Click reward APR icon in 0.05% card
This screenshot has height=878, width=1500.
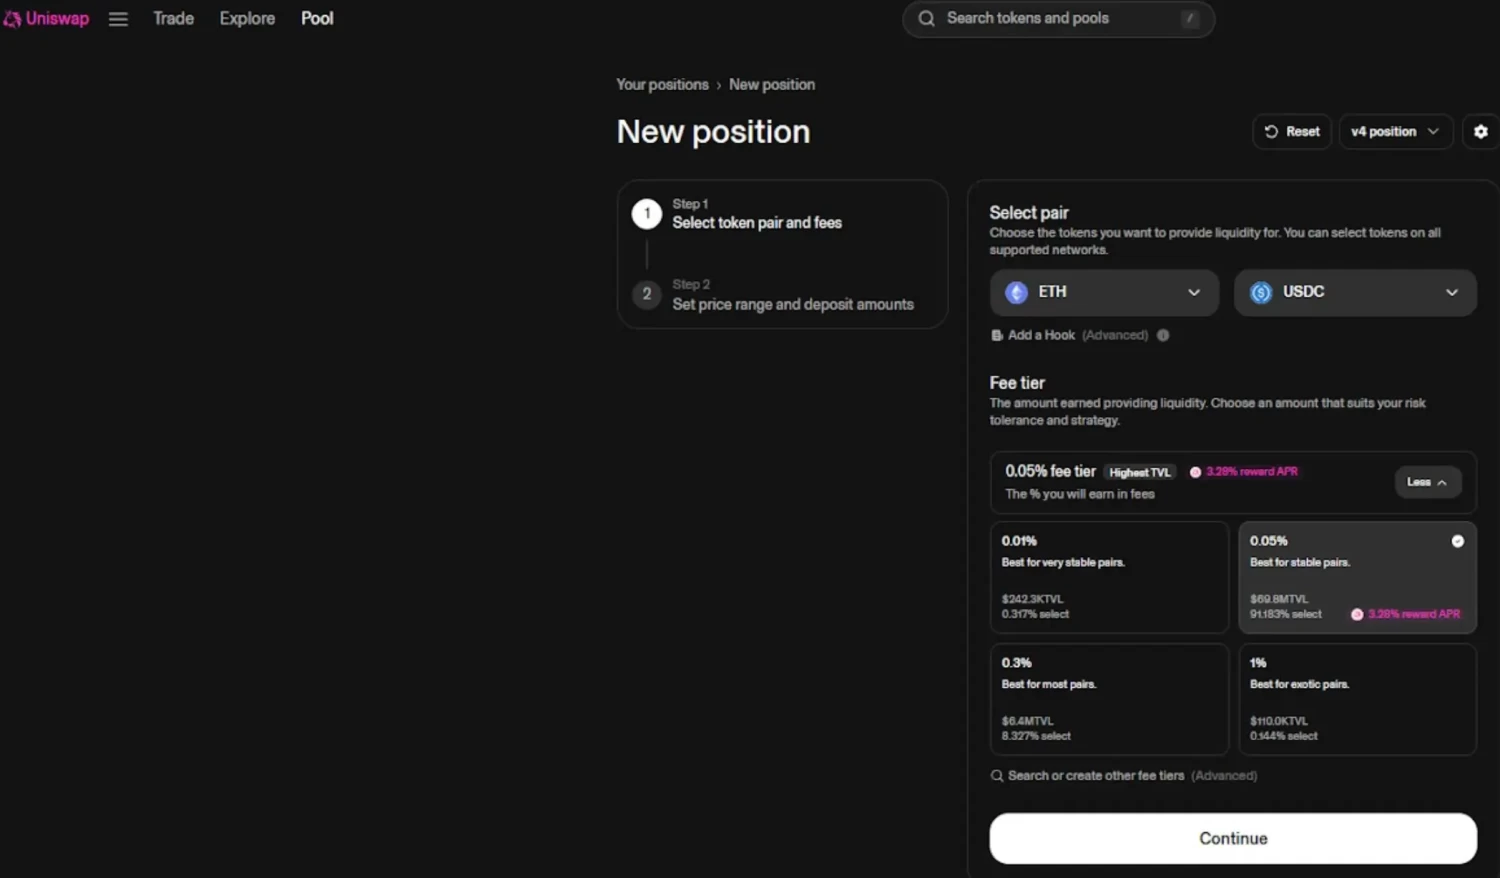[1357, 614]
